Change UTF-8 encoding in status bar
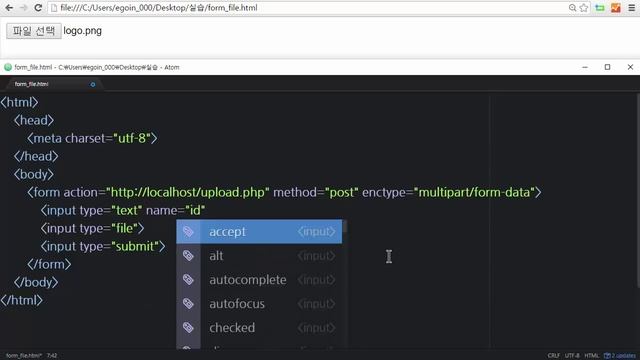The image size is (640, 360). tap(572, 356)
